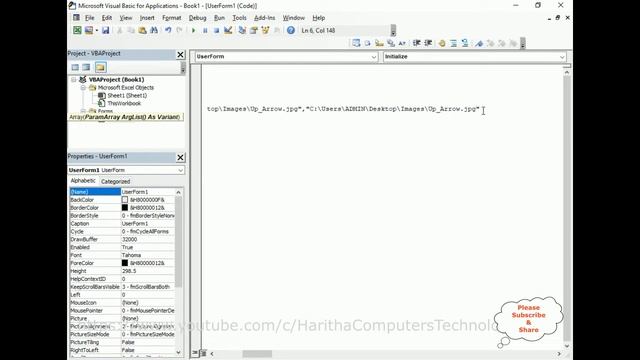Run the Sub/UserForm with the play icon

(193, 30)
